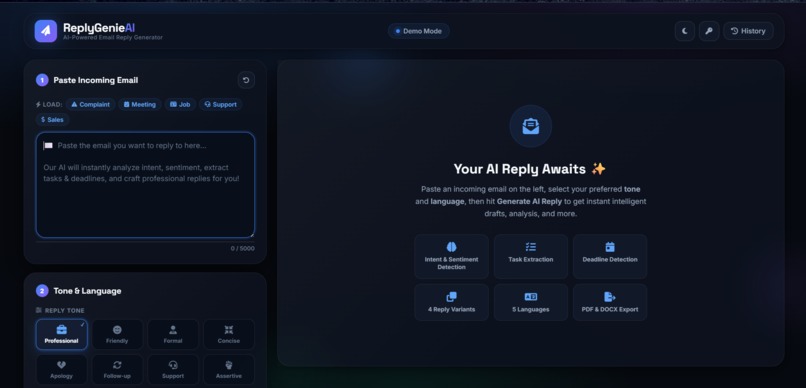Click the open envelope icon above heading

point(530,126)
